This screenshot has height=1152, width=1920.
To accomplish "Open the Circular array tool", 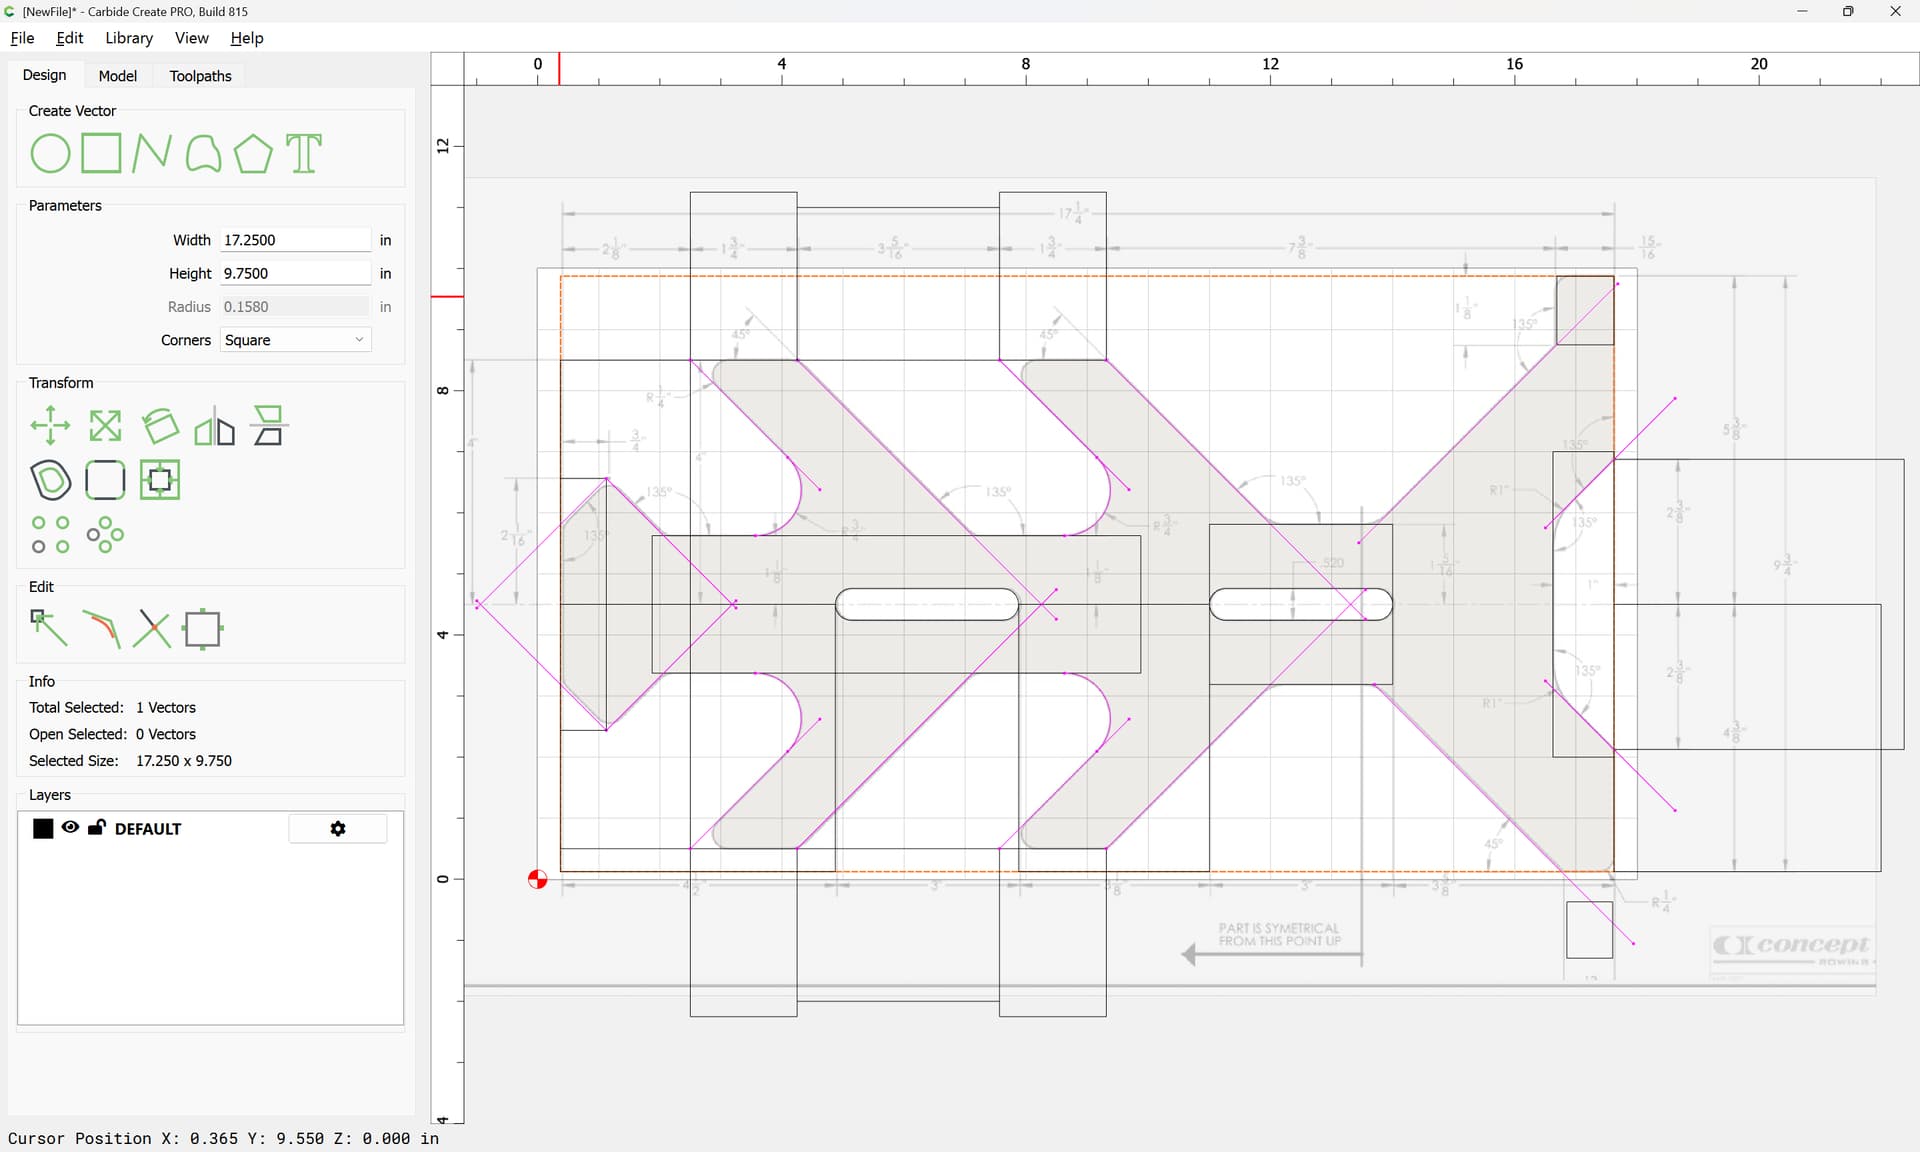I will (105, 534).
